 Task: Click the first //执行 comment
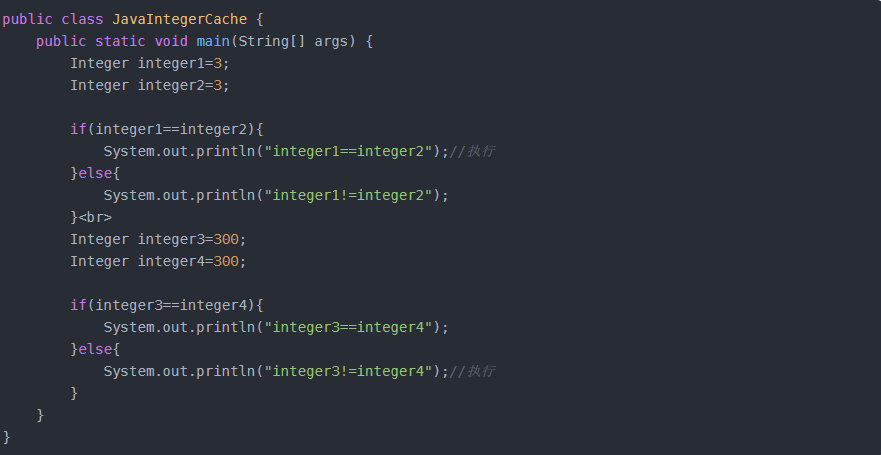point(472,151)
